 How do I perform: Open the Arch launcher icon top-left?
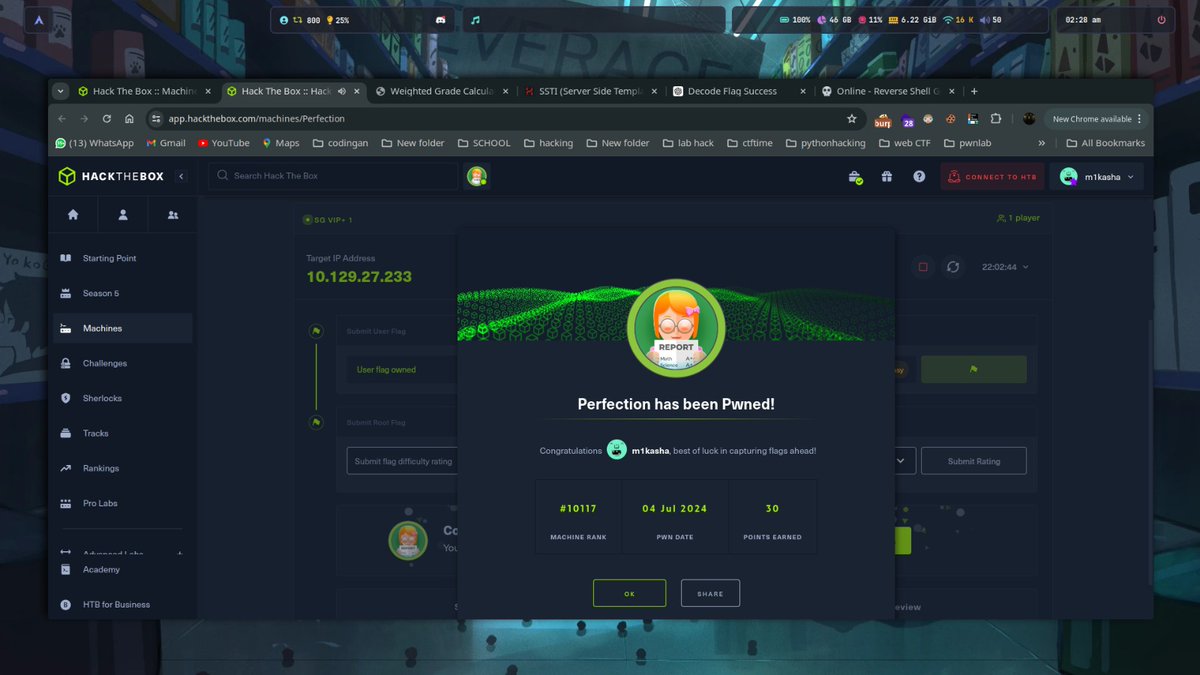(x=38, y=19)
